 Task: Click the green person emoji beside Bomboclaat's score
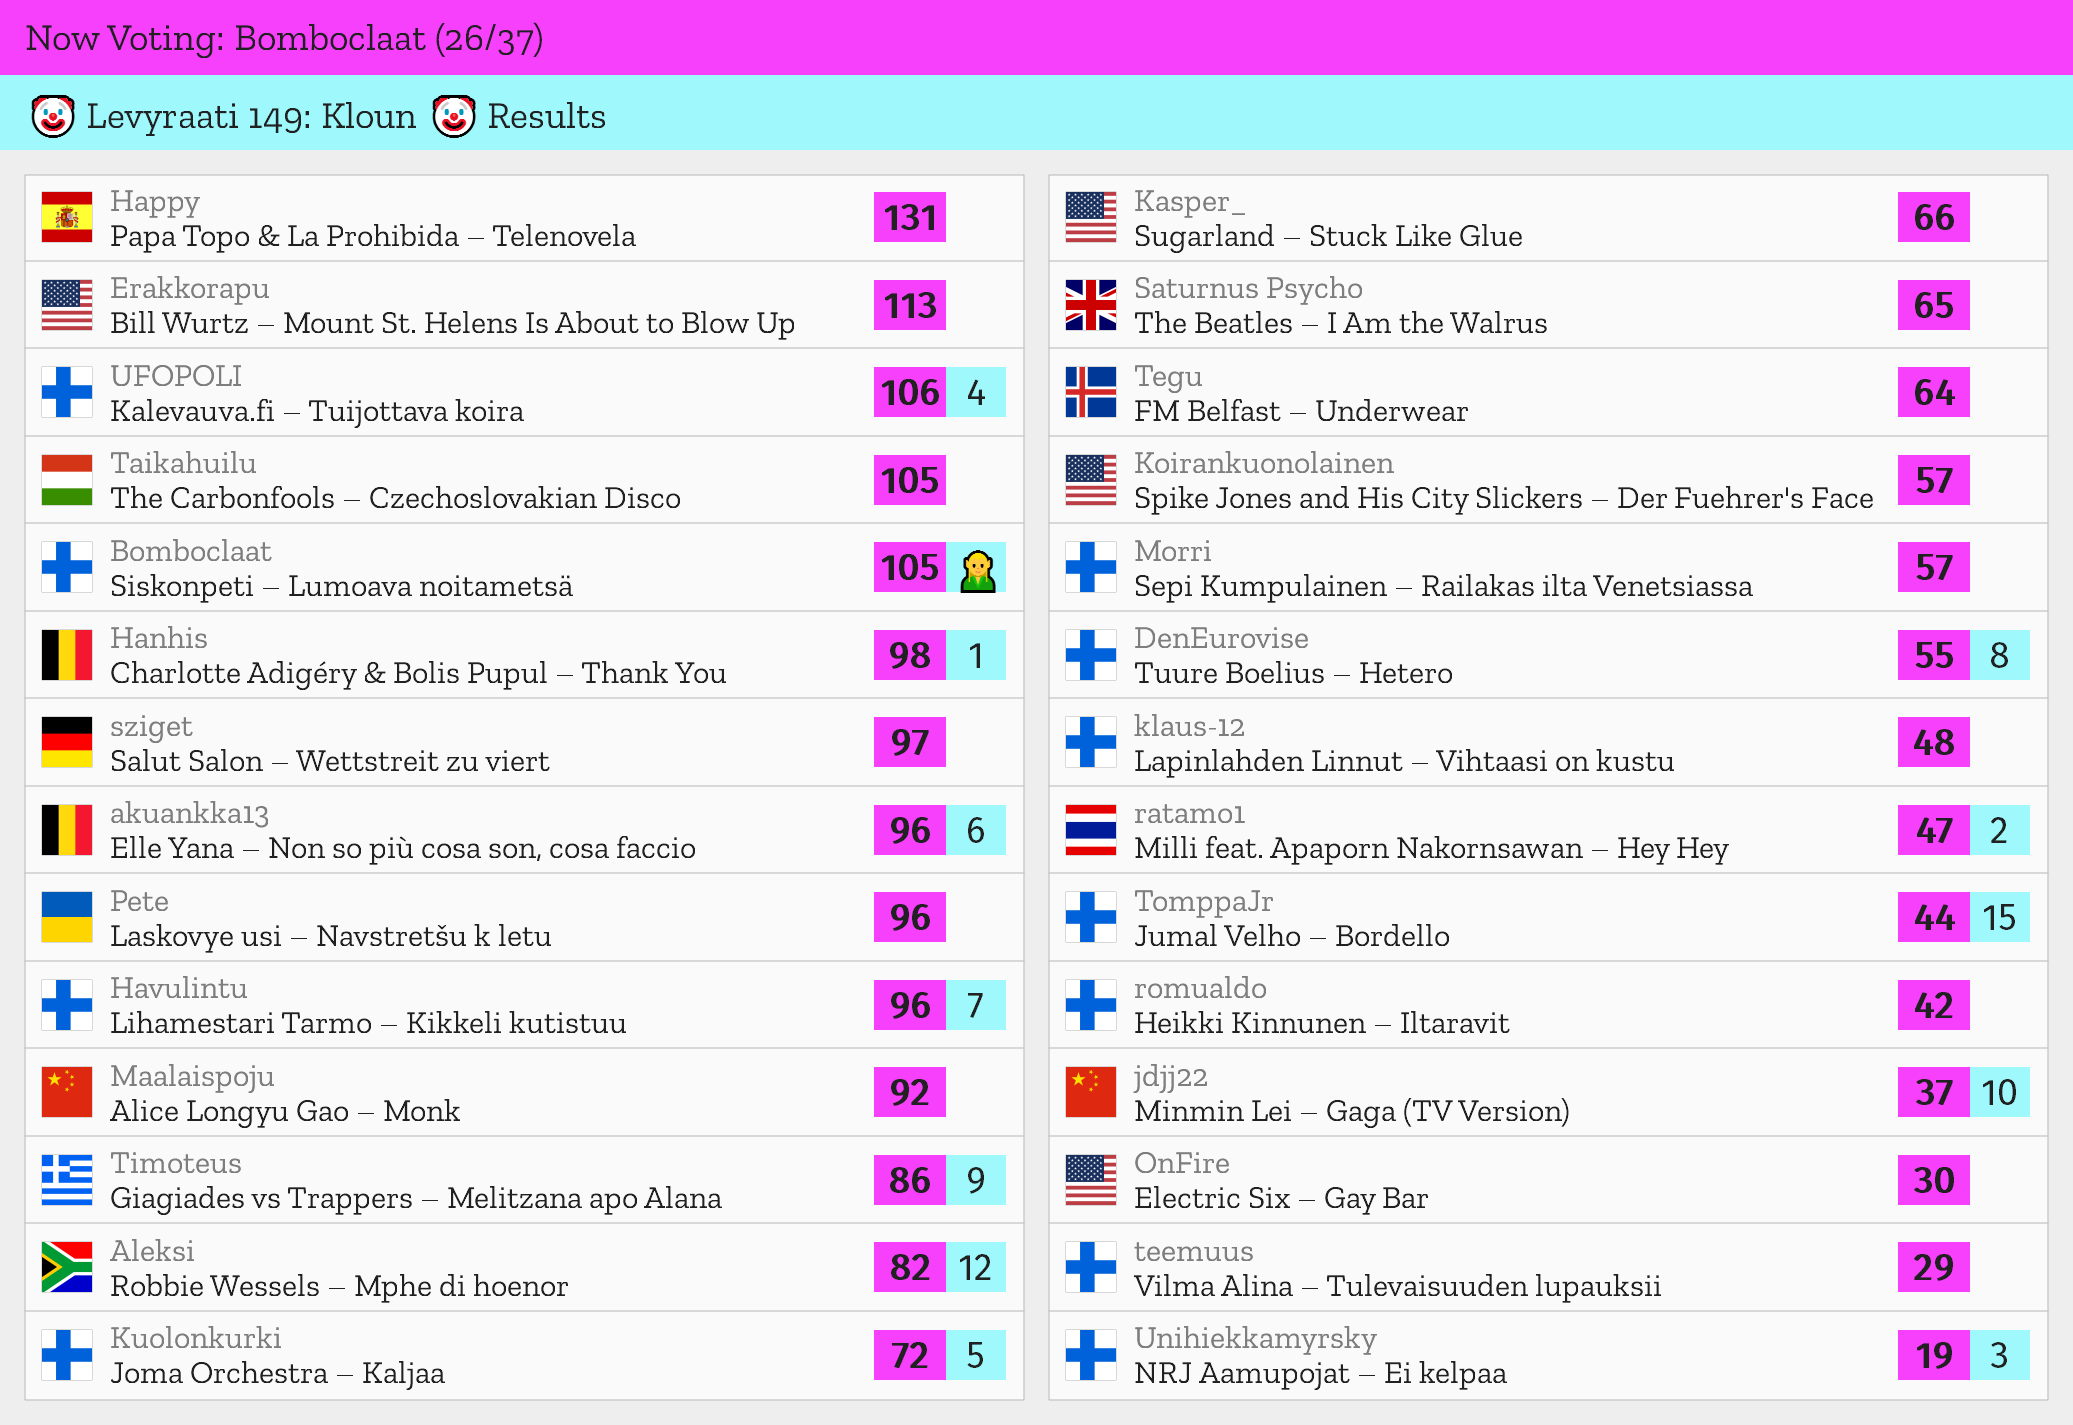[977, 568]
